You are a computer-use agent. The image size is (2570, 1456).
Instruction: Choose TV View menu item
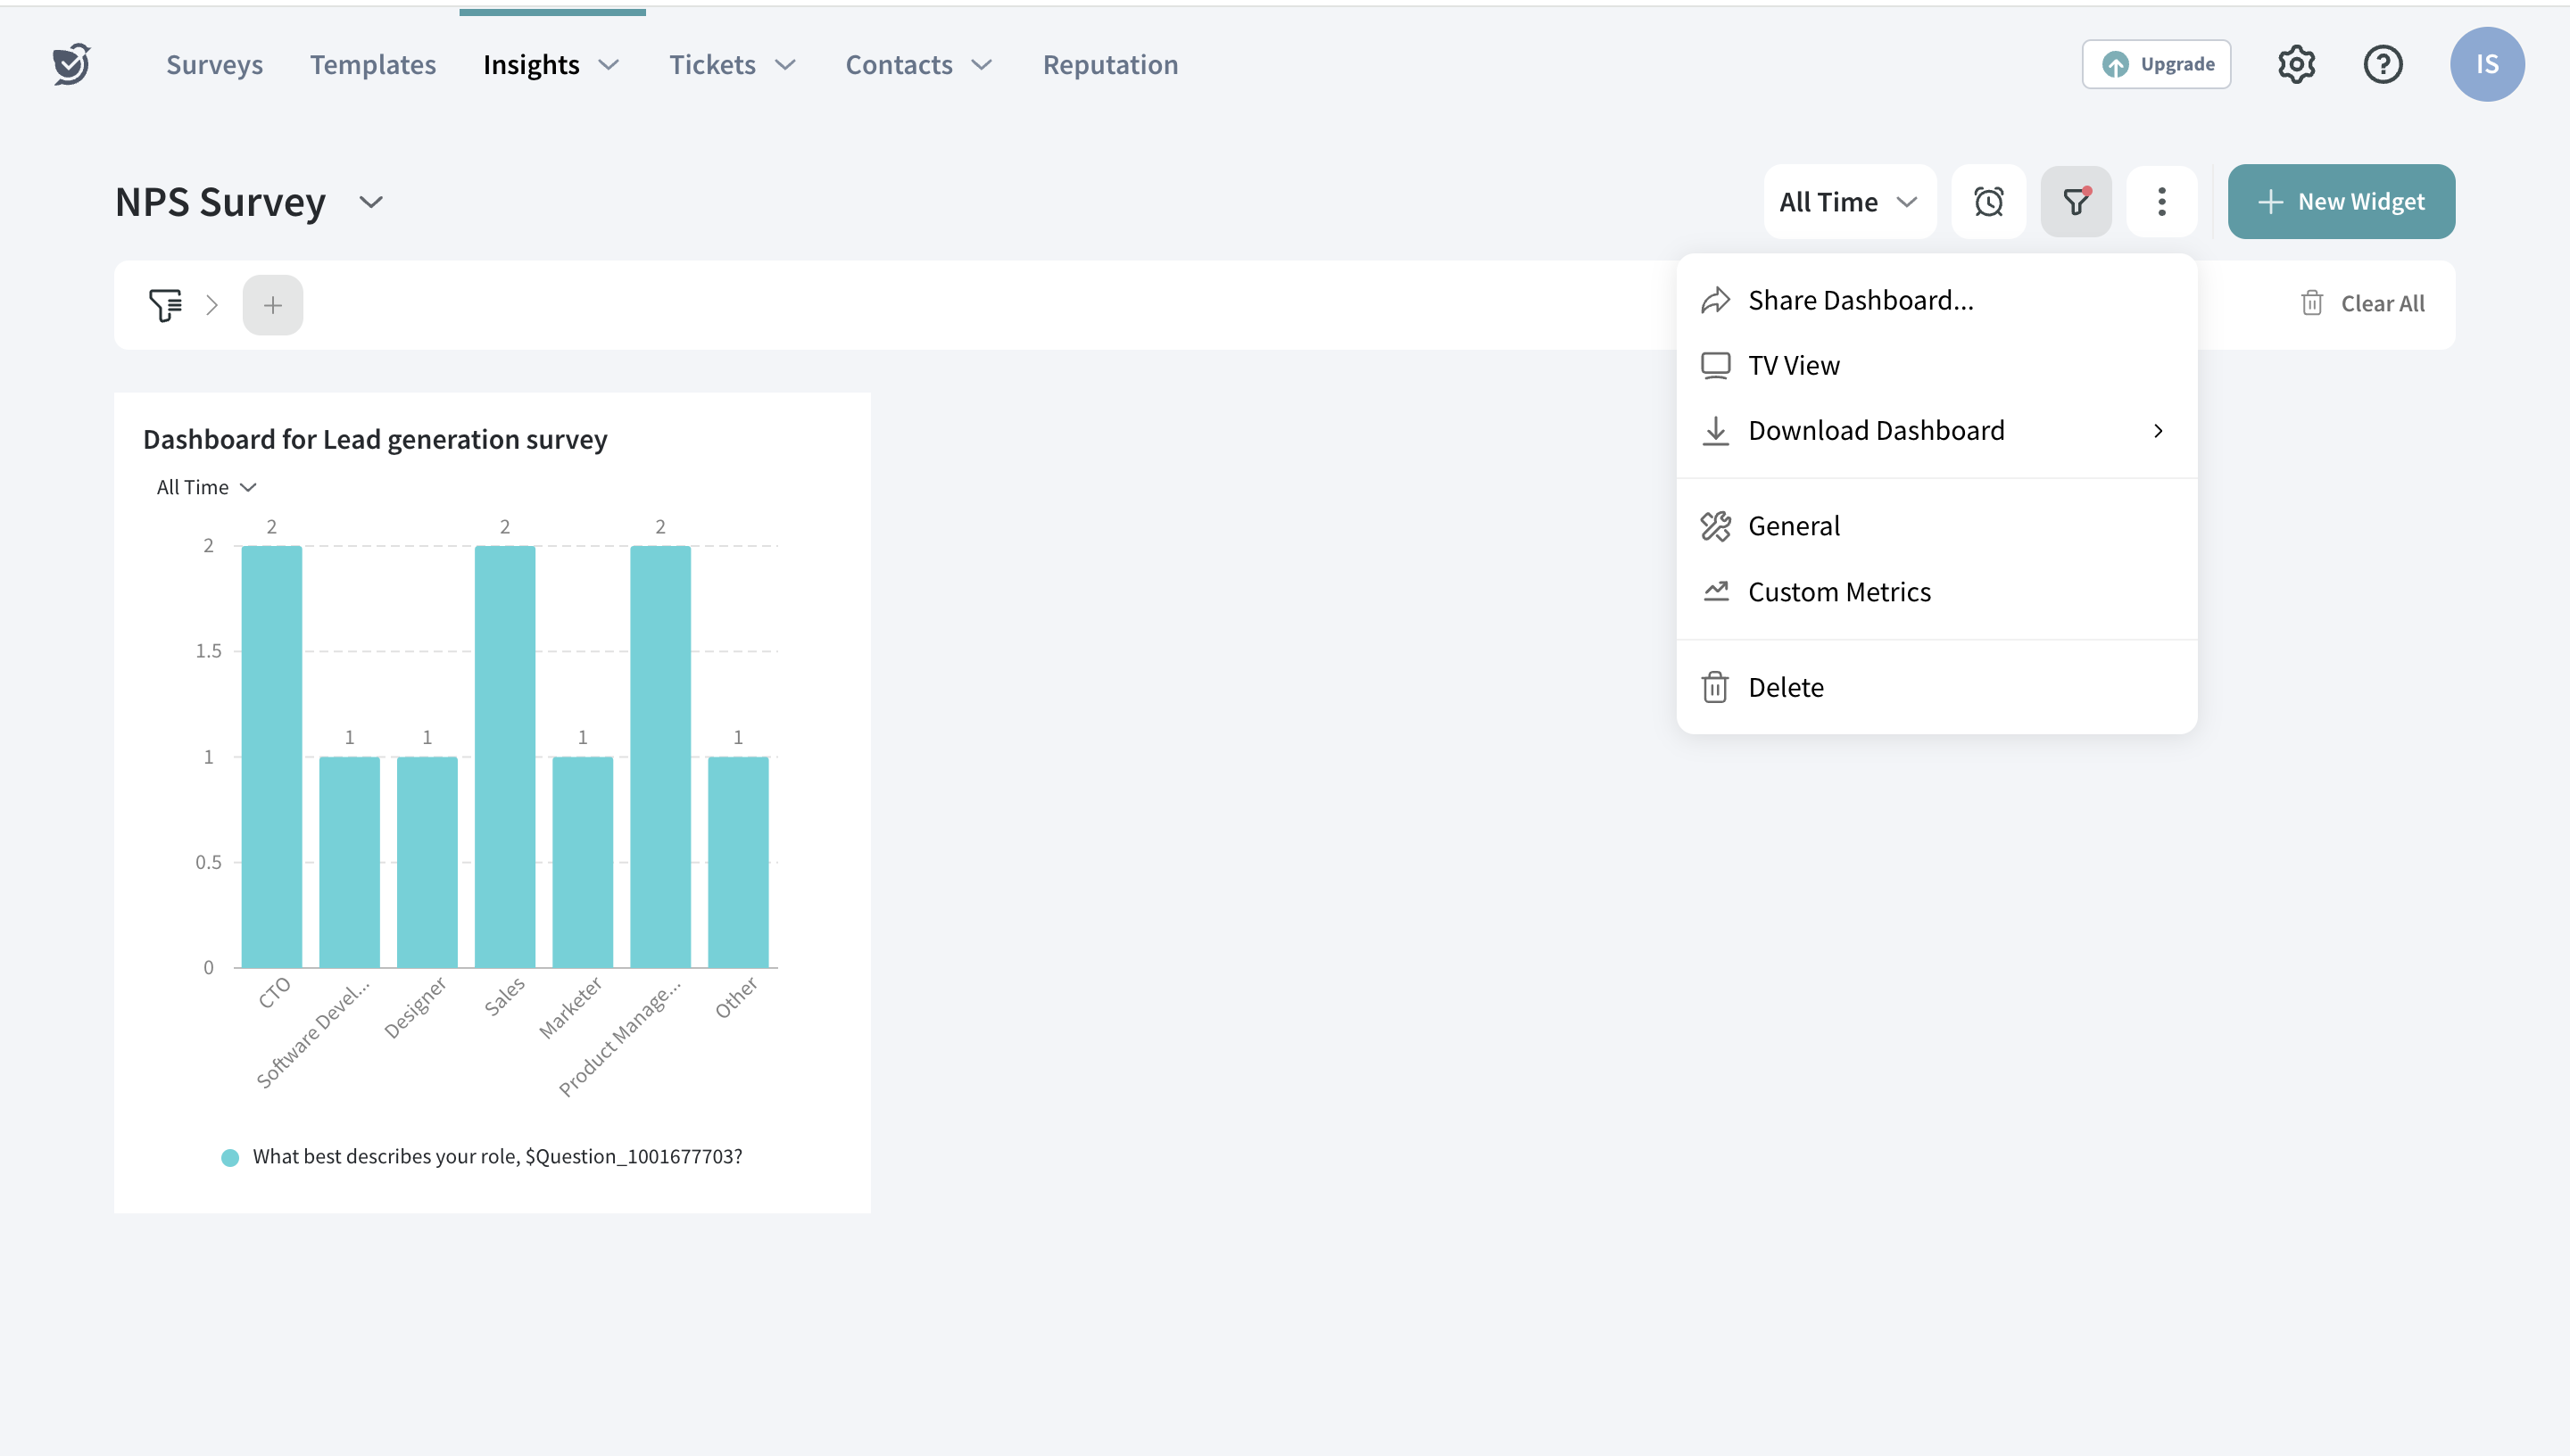tap(1793, 365)
